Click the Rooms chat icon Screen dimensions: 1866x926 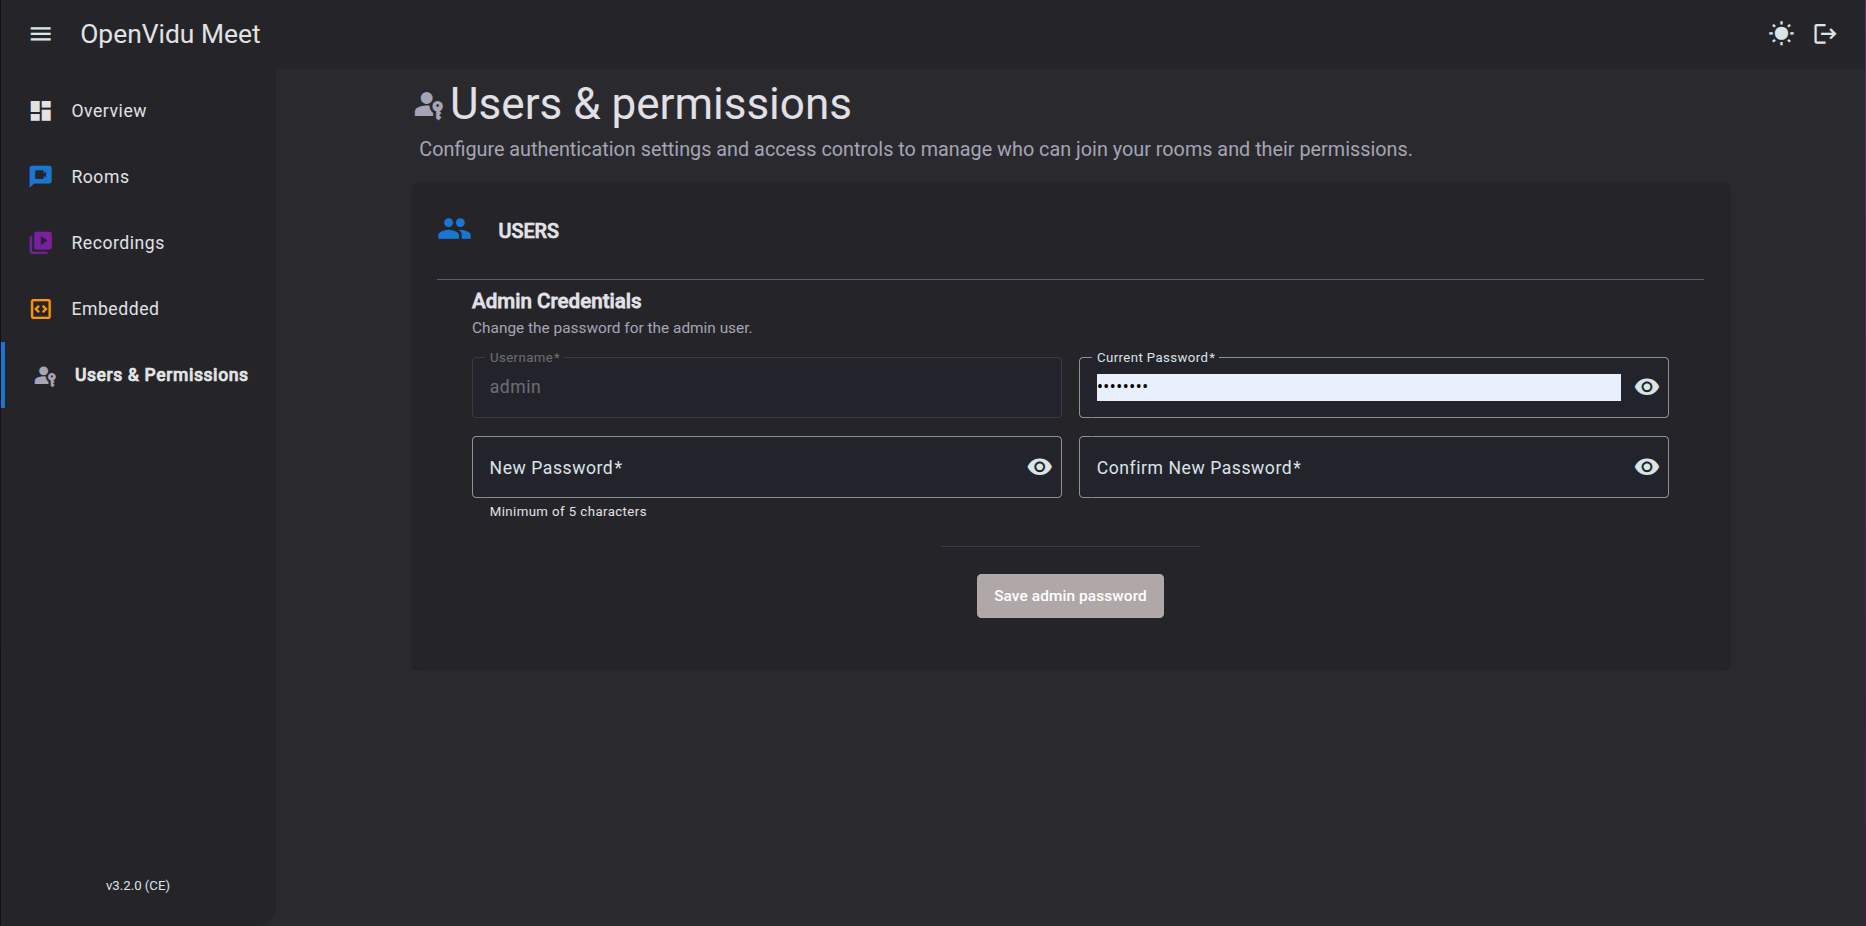click(x=41, y=177)
